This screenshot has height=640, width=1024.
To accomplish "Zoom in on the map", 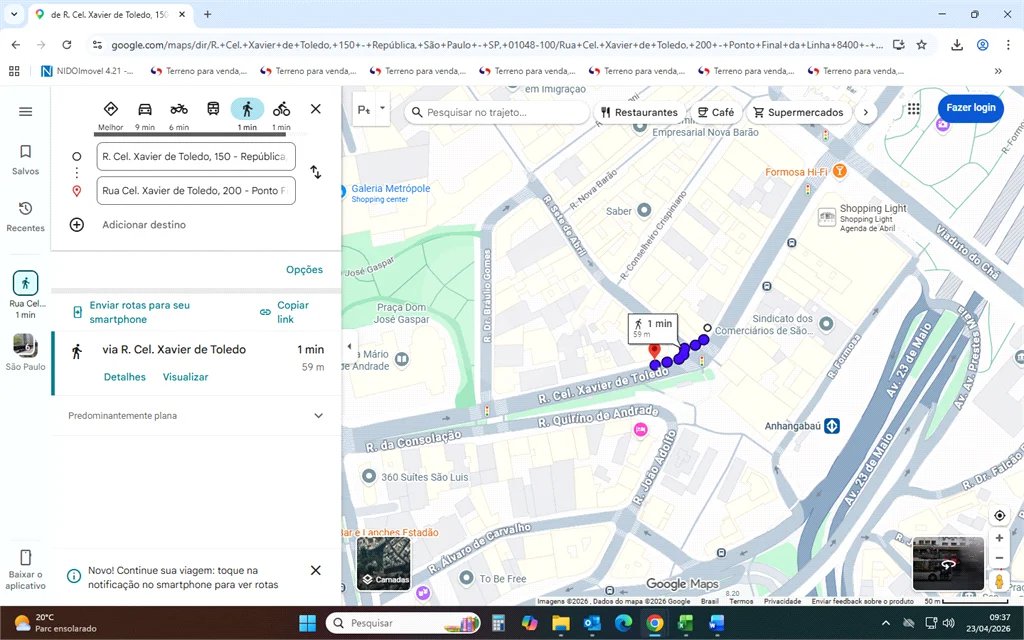I will click(999, 538).
